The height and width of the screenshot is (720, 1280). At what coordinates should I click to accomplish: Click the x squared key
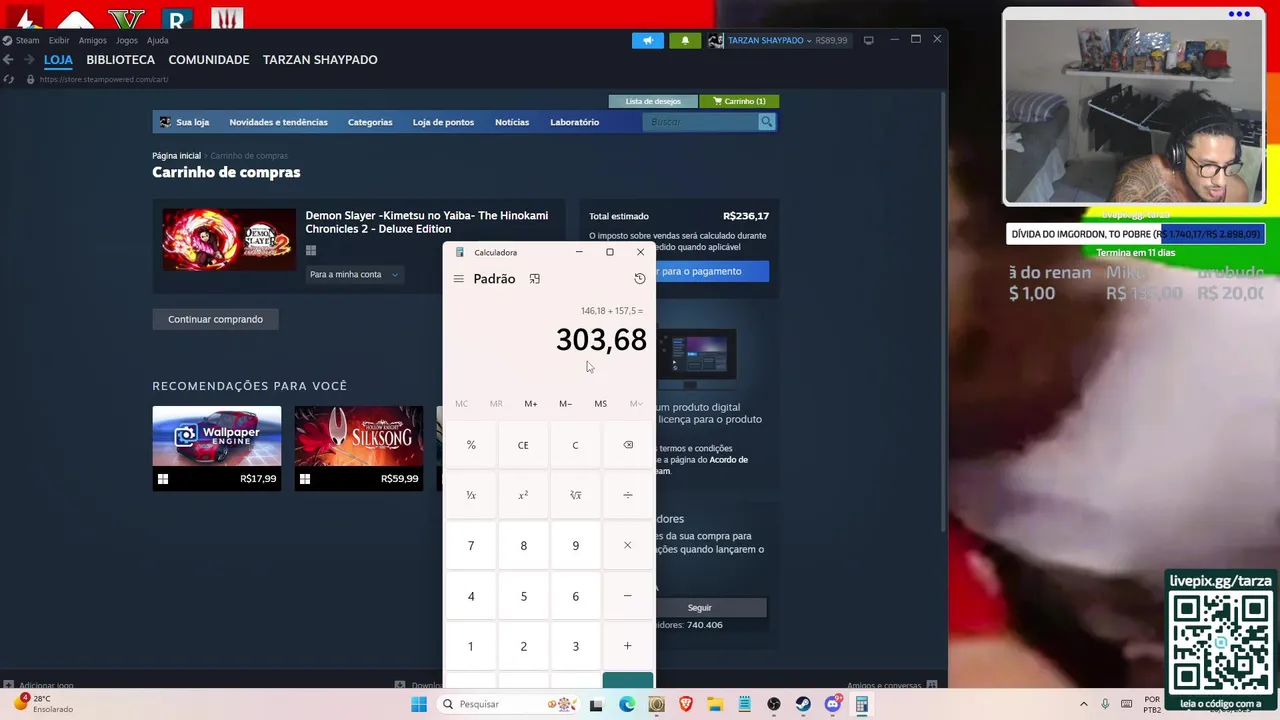tap(523, 495)
